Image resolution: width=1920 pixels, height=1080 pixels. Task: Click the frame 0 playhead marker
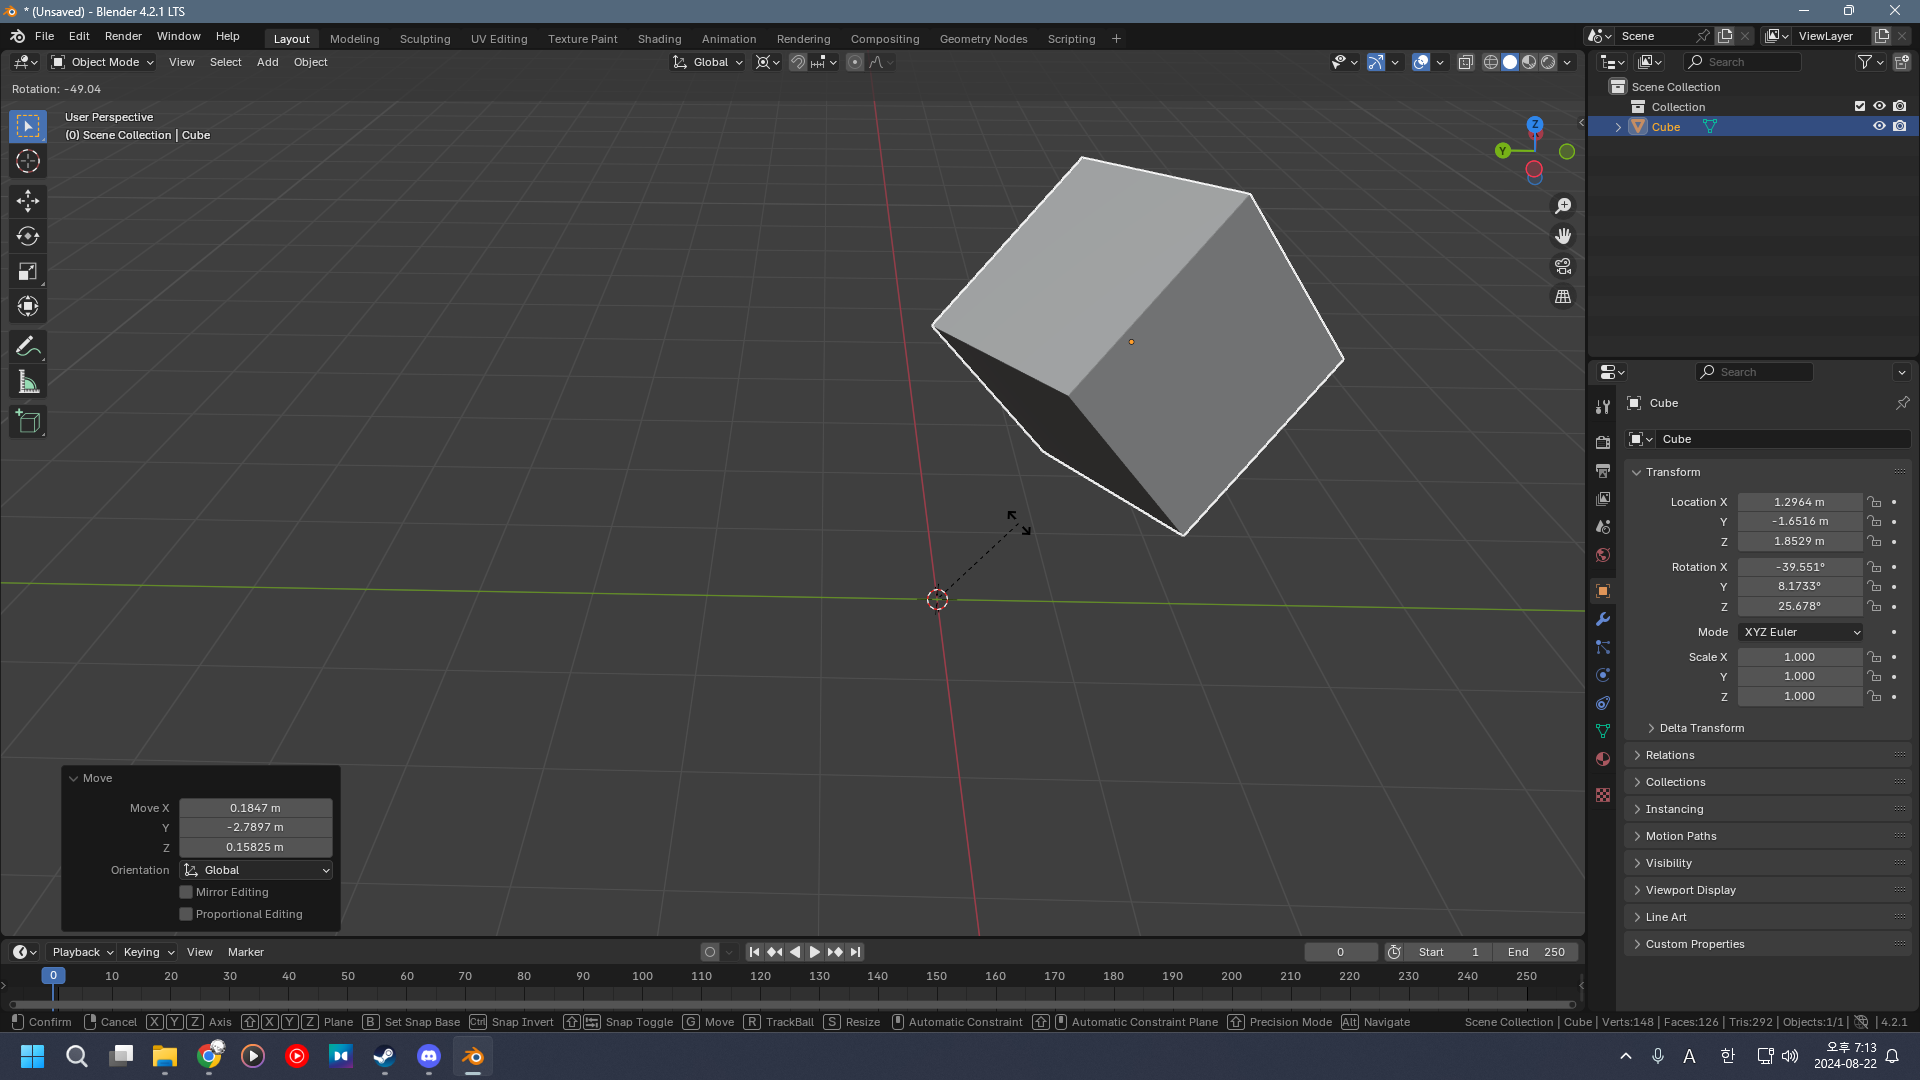click(x=53, y=976)
